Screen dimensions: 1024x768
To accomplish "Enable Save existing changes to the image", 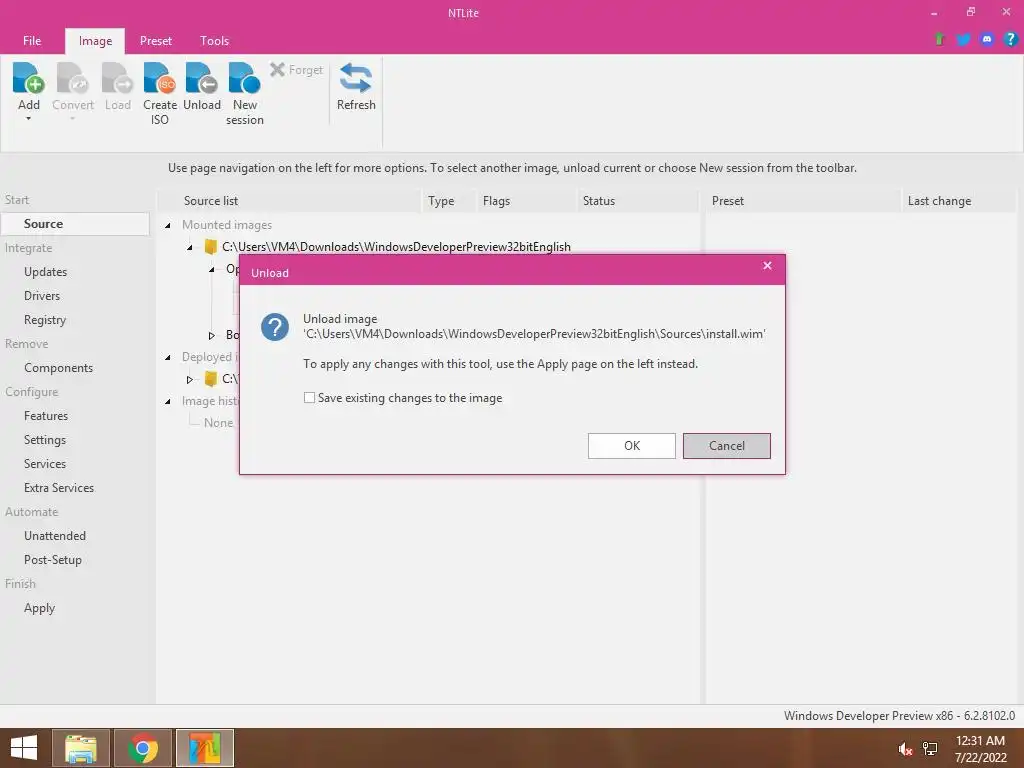I will 310,398.
